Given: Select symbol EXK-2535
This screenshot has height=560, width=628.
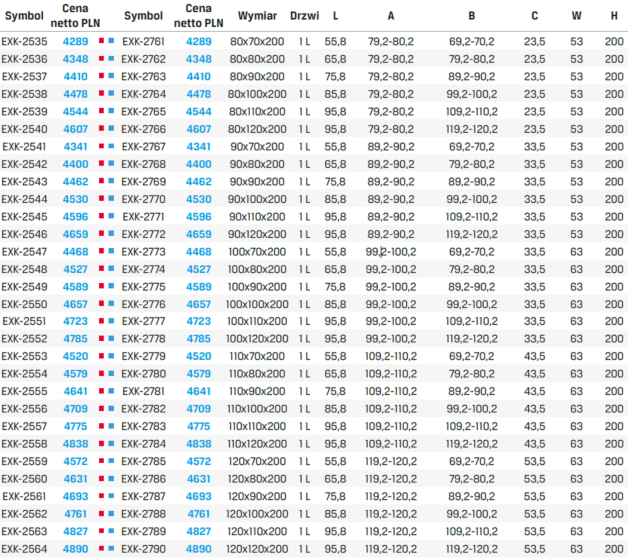Looking at the screenshot, I should [24, 42].
